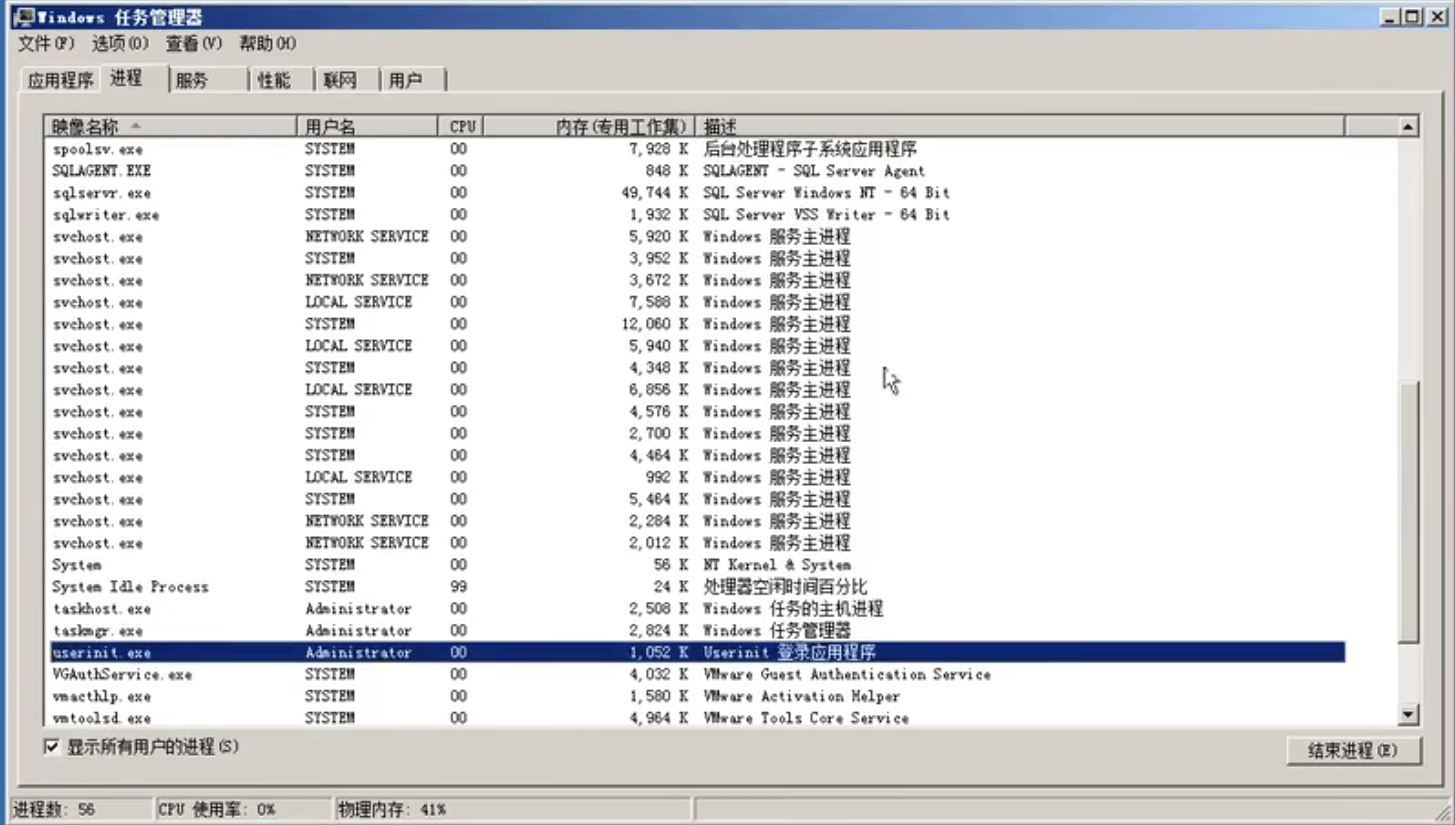
Task: Select the sqlwriter.exe process row
Action: (697, 215)
